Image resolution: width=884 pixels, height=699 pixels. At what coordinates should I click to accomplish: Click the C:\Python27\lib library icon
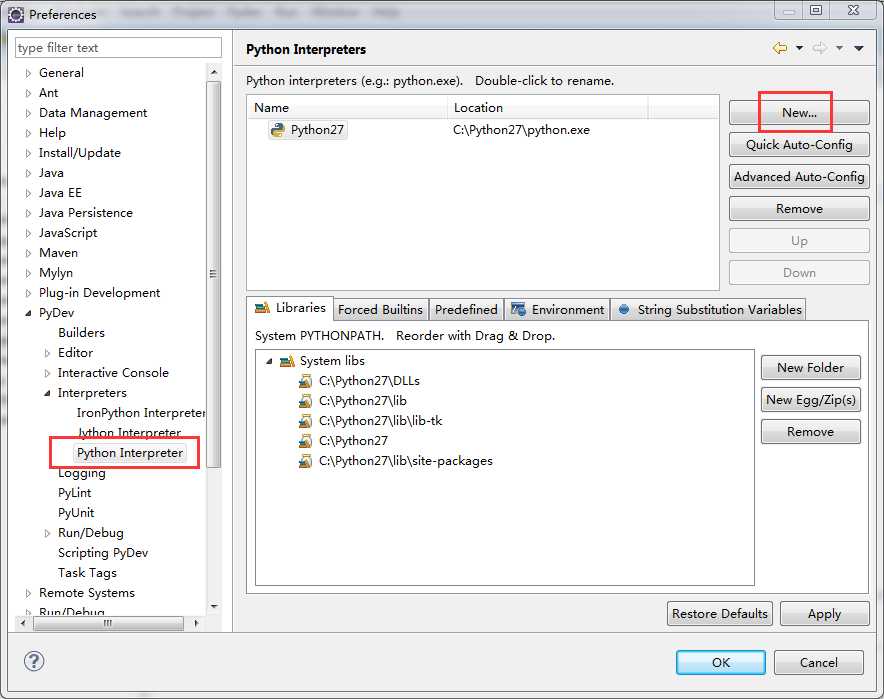(305, 401)
